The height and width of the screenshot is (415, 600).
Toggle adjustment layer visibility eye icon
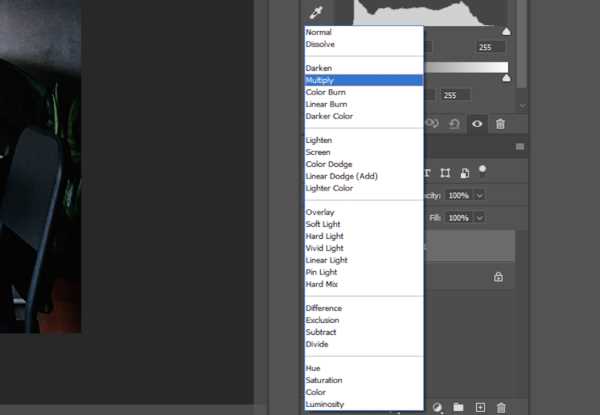coord(477,124)
